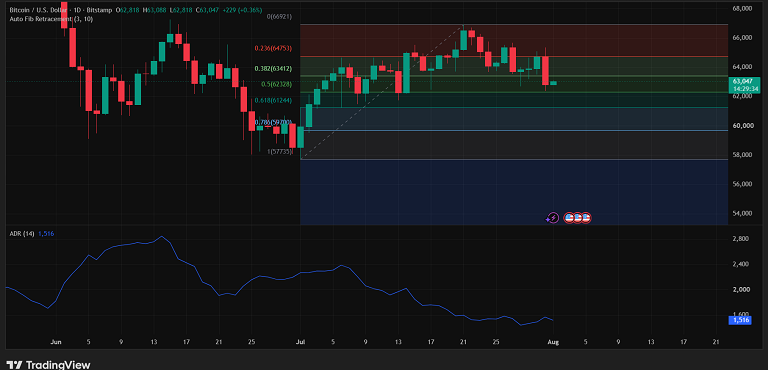Click the red 0.236 Fibonacci zone band

click(x=514, y=40)
